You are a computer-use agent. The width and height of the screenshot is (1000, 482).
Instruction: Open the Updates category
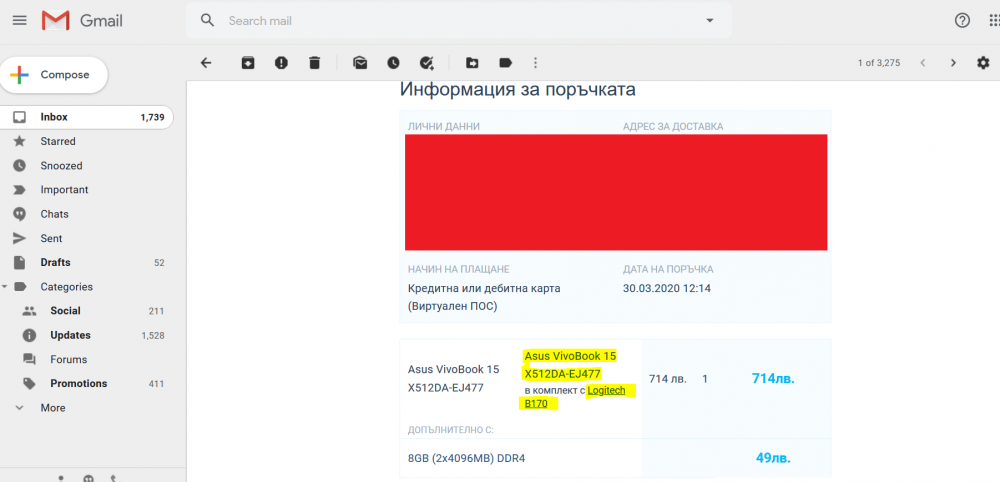(x=86, y=335)
